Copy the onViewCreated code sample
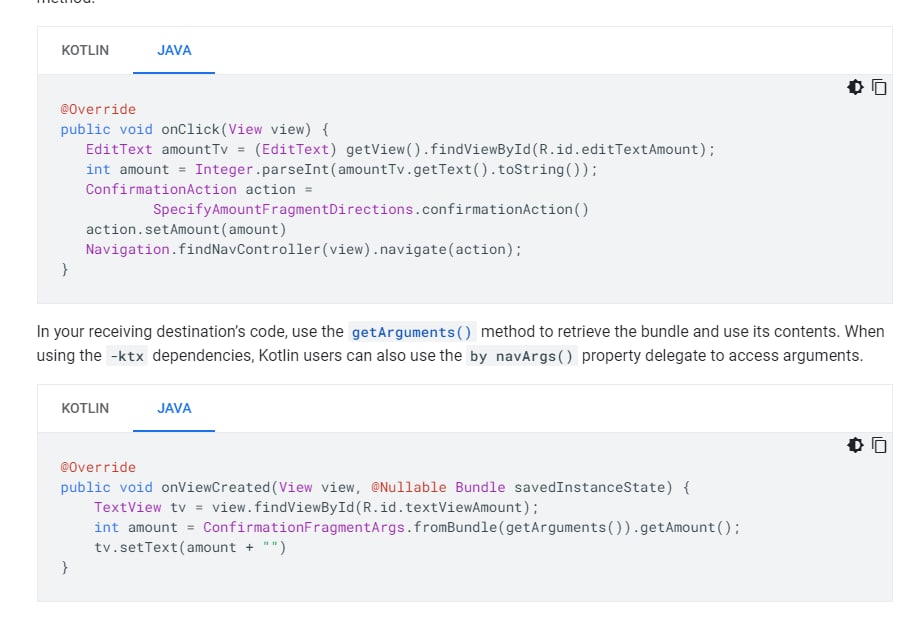The image size is (908, 630). pos(879,445)
